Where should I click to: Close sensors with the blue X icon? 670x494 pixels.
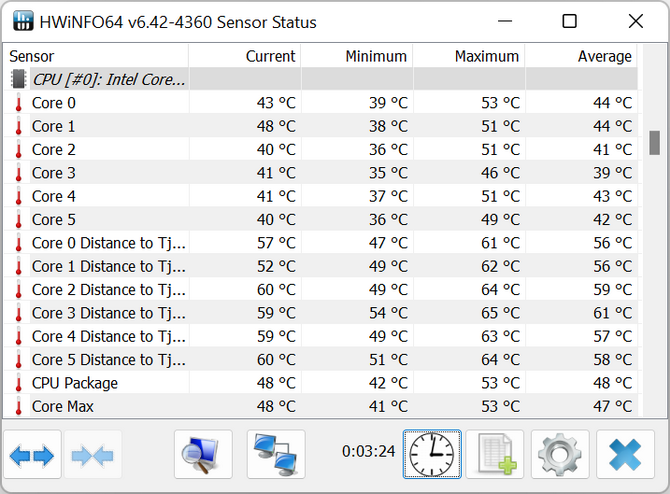[625, 455]
